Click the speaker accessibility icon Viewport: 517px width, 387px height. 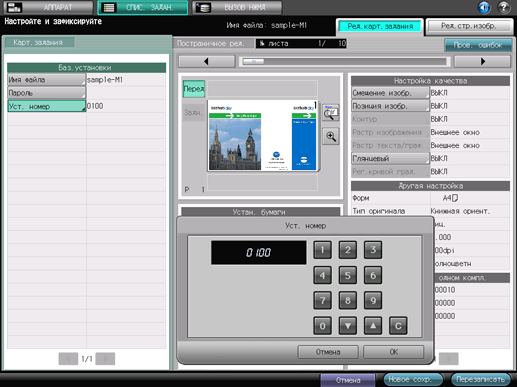pyautogui.click(x=484, y=7)
